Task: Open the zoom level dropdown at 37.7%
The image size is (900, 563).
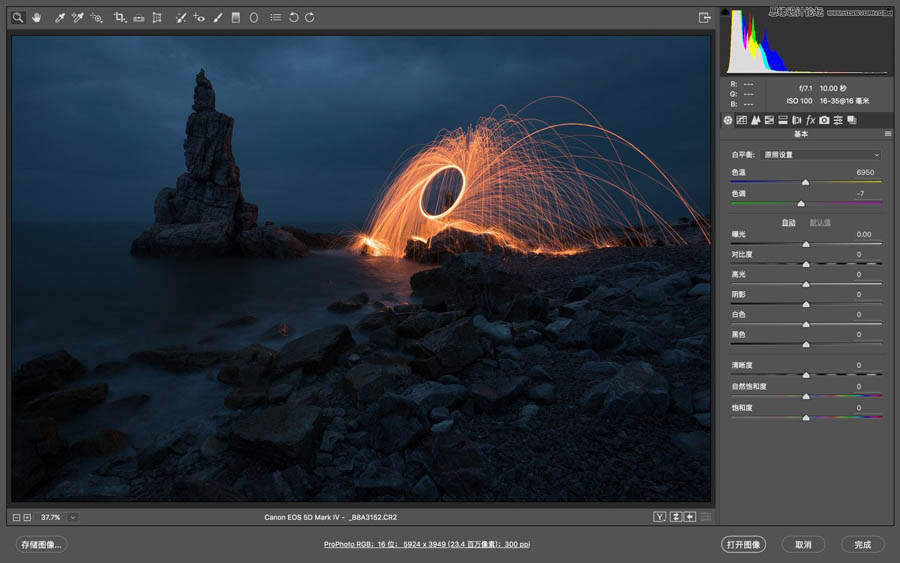Action: point(73,517)
